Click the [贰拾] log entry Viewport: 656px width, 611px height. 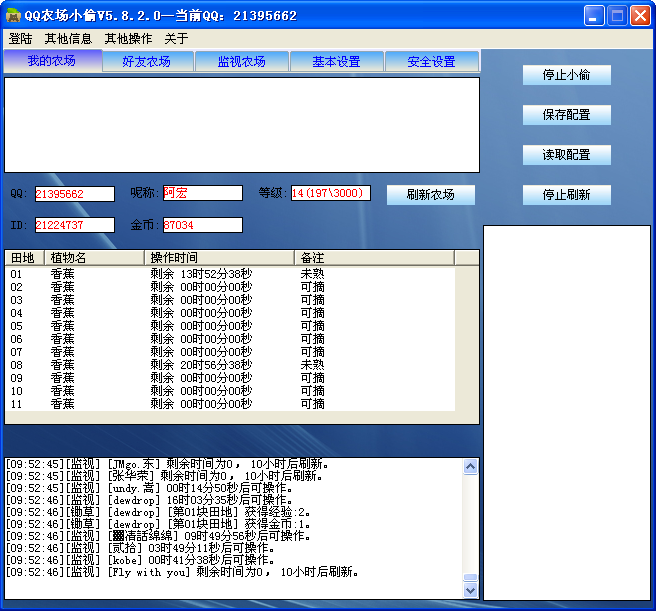tap(140, 548)
